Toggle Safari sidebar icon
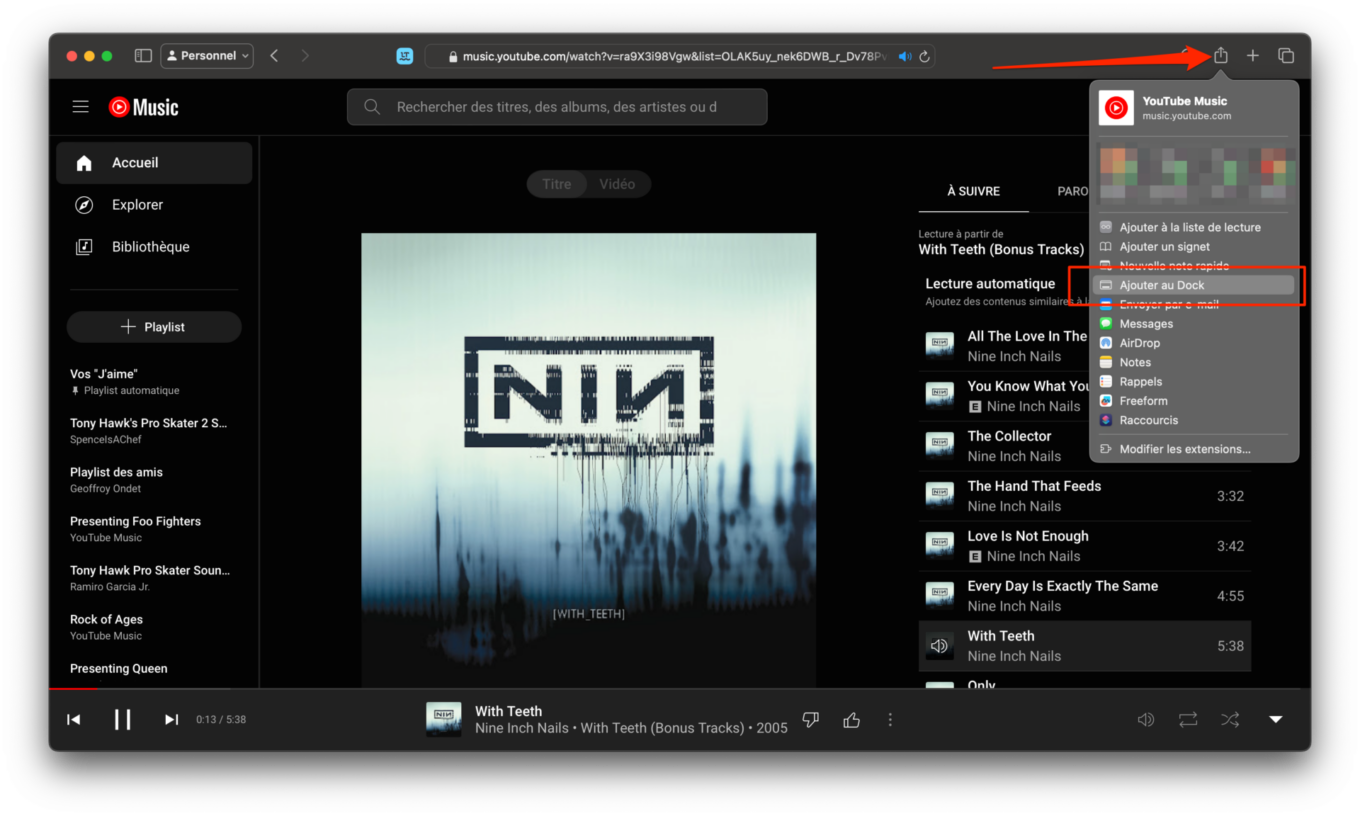The height and width of the screenshot is (816, 1360). tap(143, 56)
